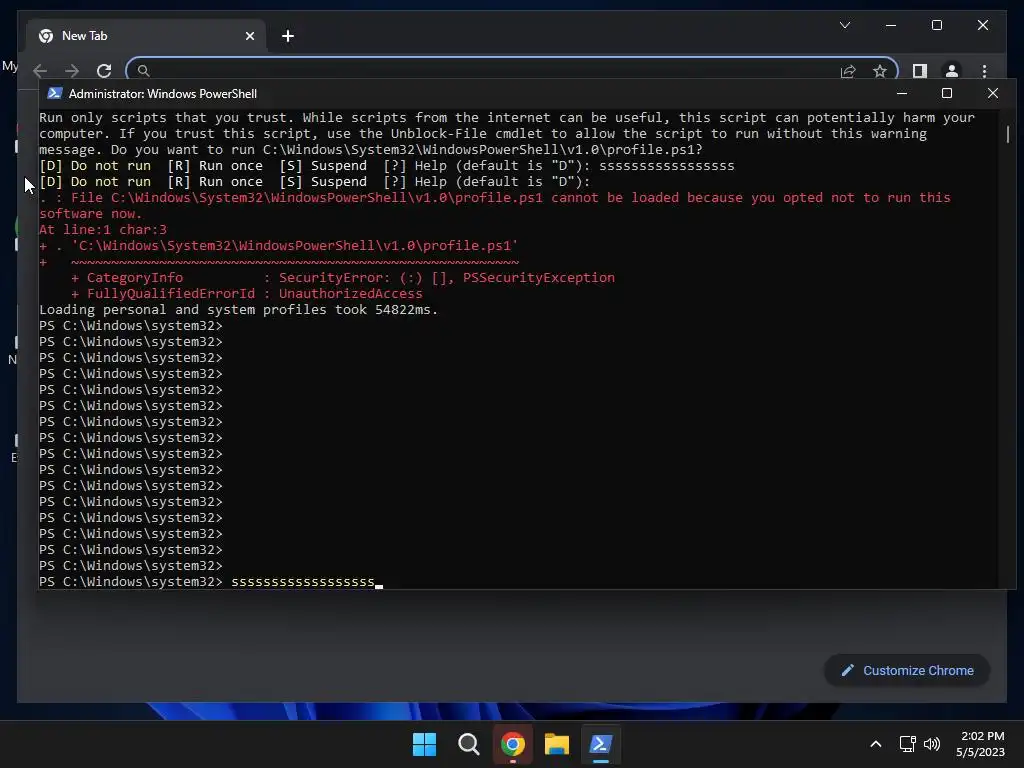
Task: Go forward in Chrome
Action: (72, 71)
